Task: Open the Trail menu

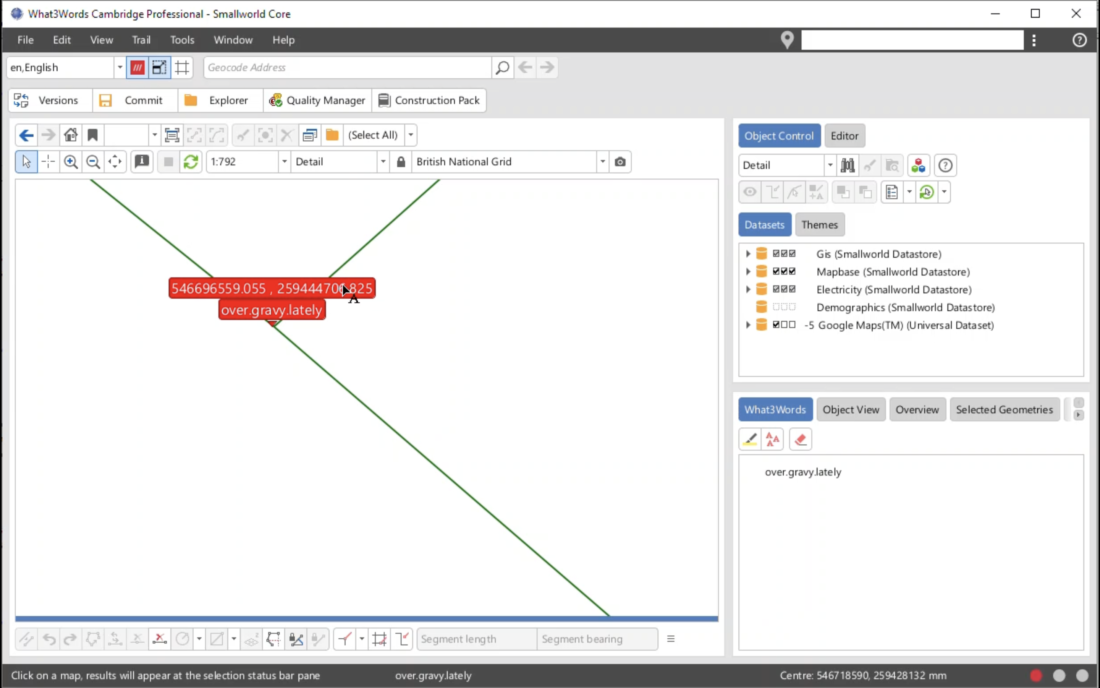Action: (x=141, y=40)
